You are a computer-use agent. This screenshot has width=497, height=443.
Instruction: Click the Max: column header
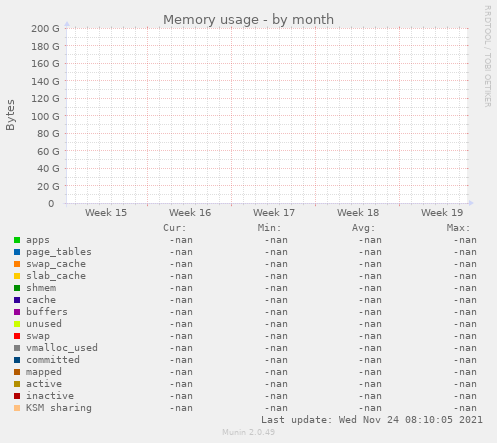(458, 228)
